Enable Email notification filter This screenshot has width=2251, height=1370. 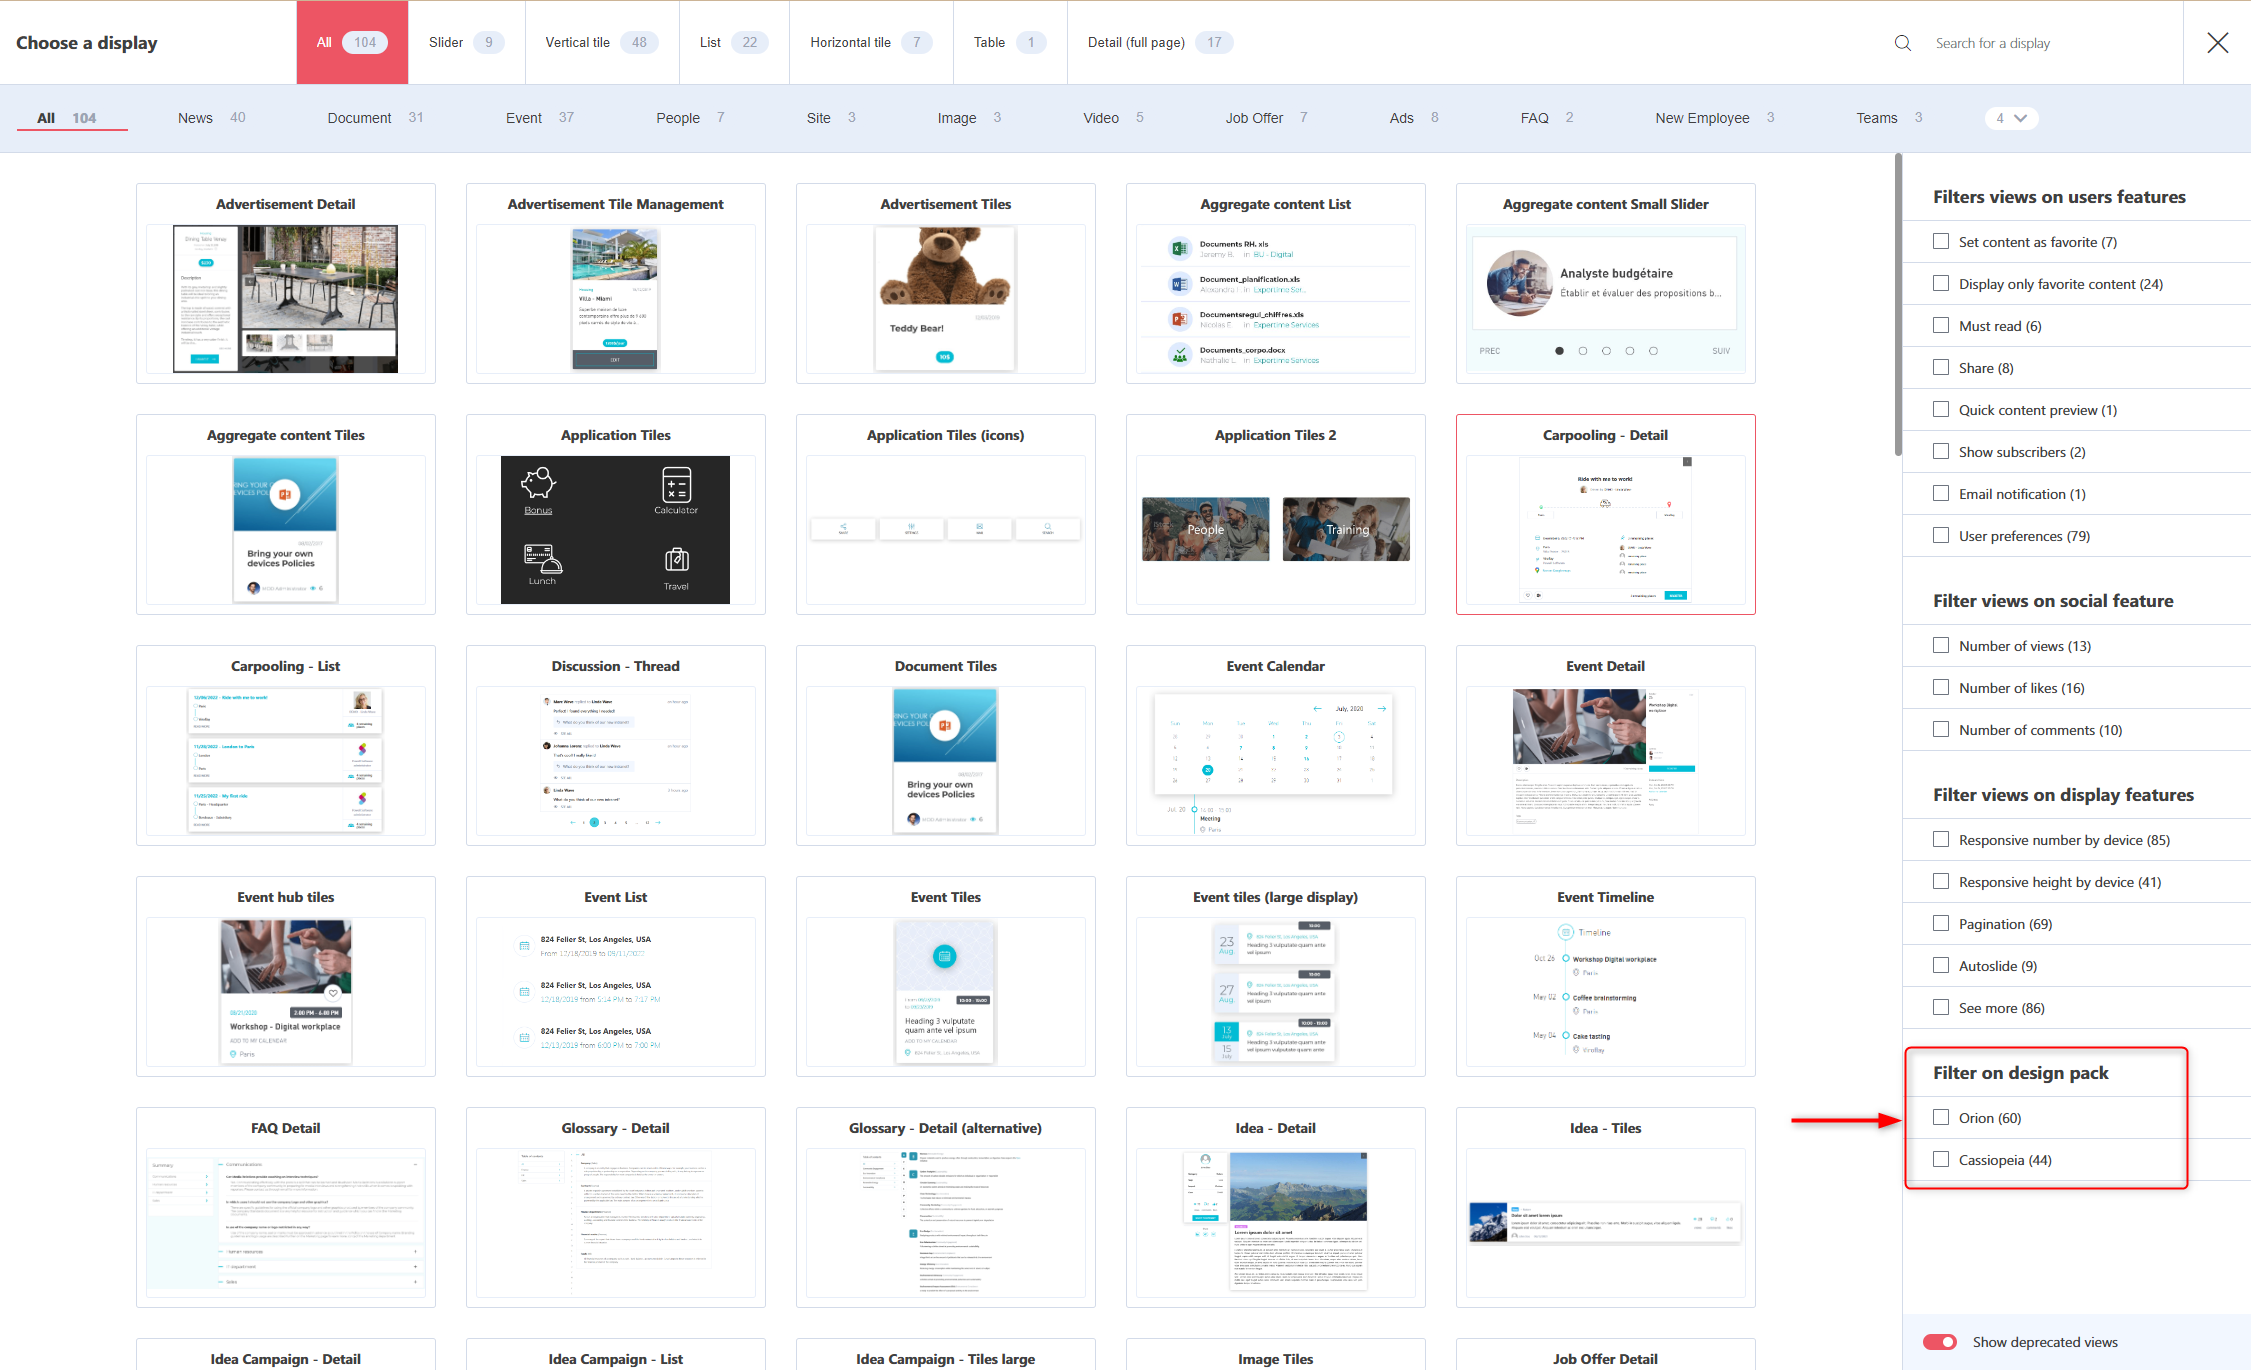(1941, 493)
